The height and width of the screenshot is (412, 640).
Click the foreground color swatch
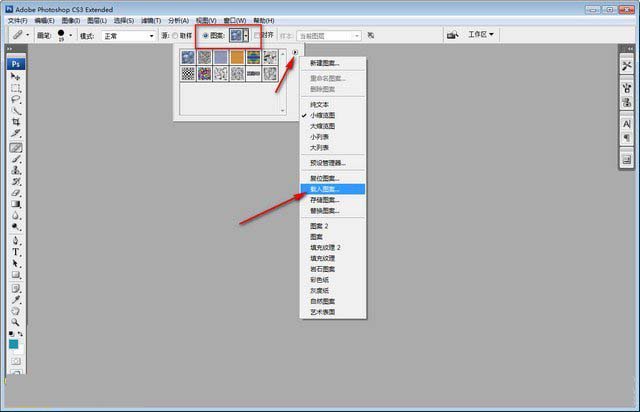coord(13,344)
